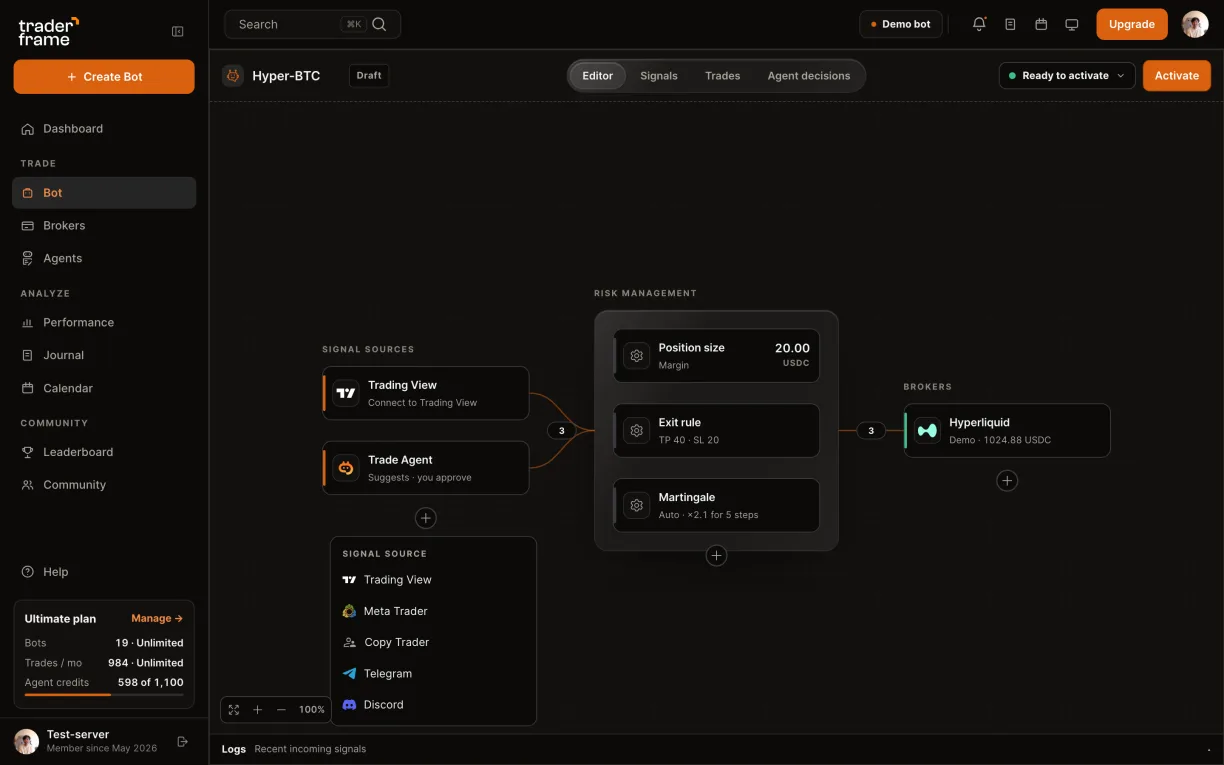
Task: Expand the Ready to activate dropdown
Action: coord(1067,76)
